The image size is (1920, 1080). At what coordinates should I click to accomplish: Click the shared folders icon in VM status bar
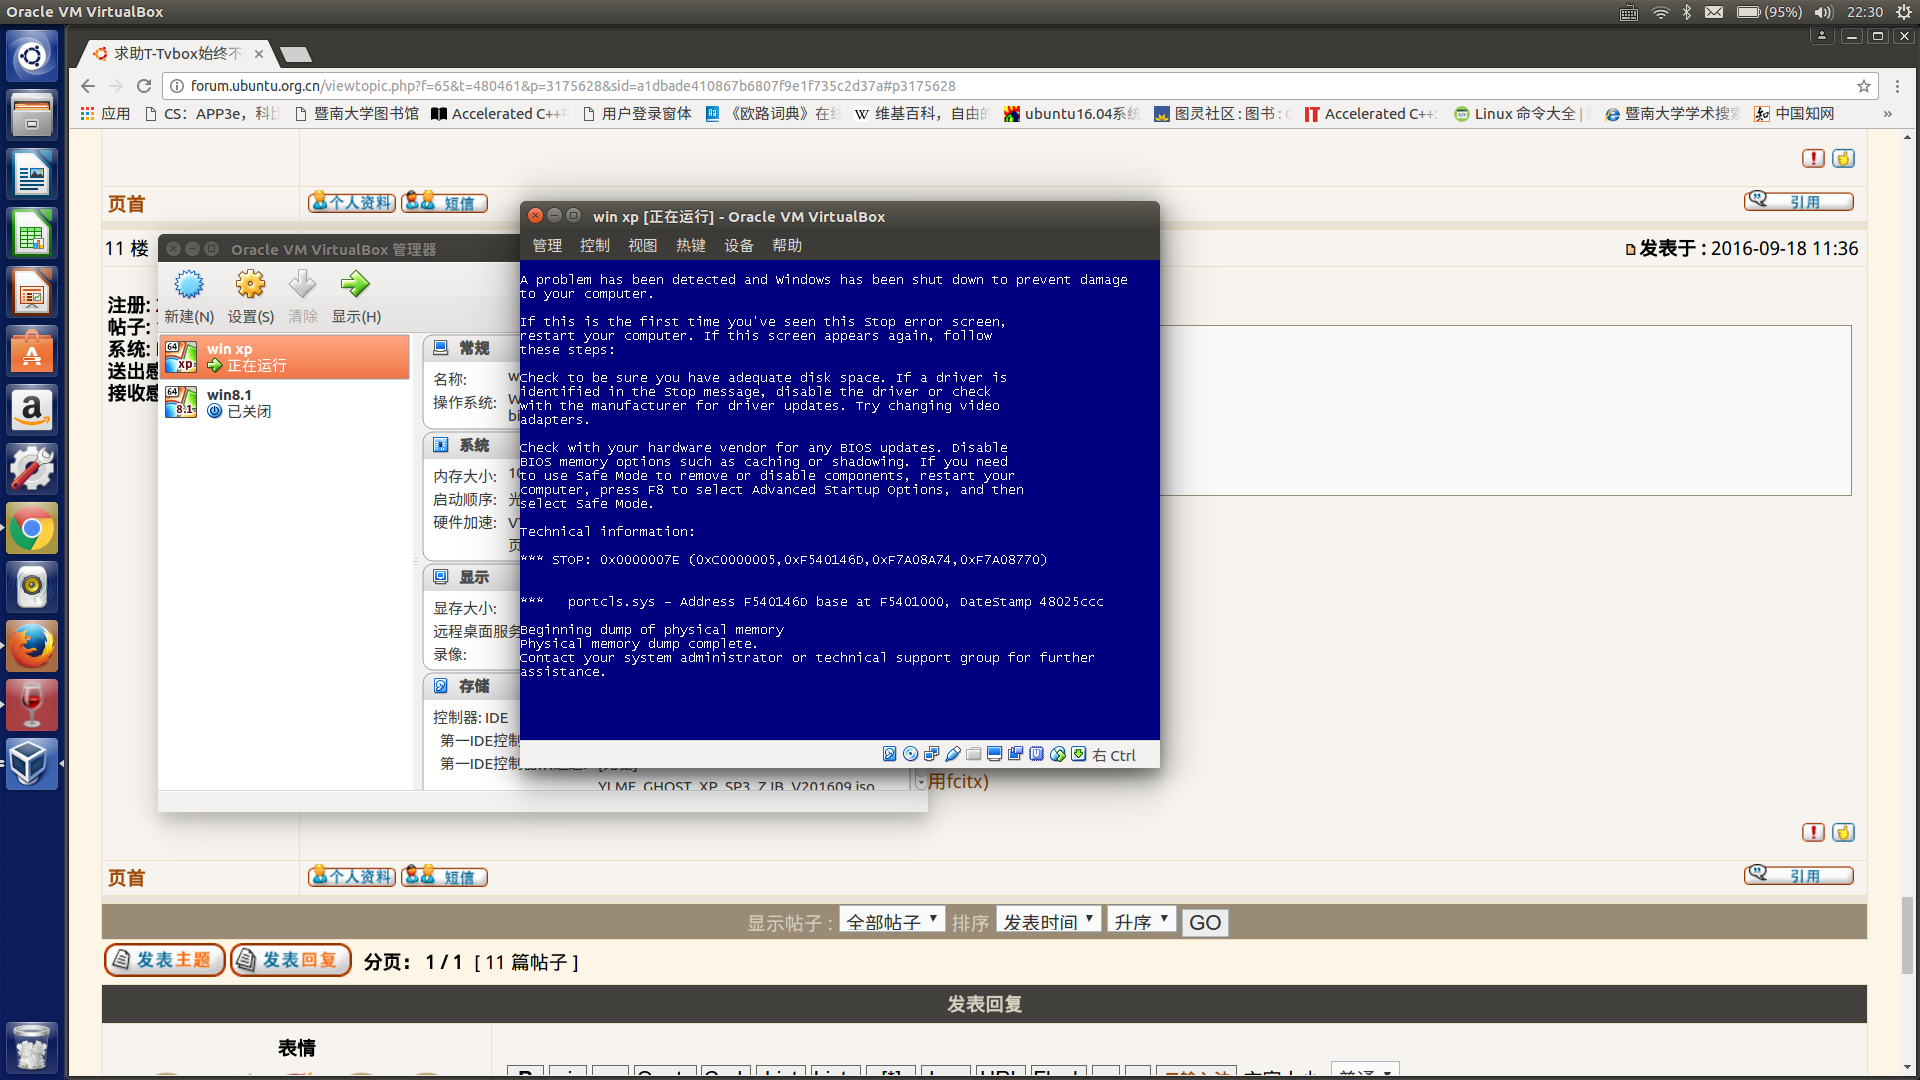[974, 754]
